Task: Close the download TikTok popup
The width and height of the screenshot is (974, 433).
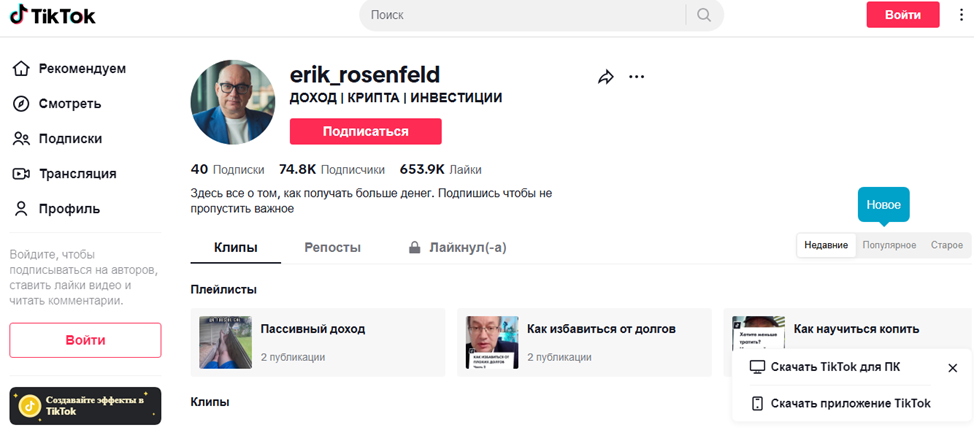Action: [x=952, y=368]
